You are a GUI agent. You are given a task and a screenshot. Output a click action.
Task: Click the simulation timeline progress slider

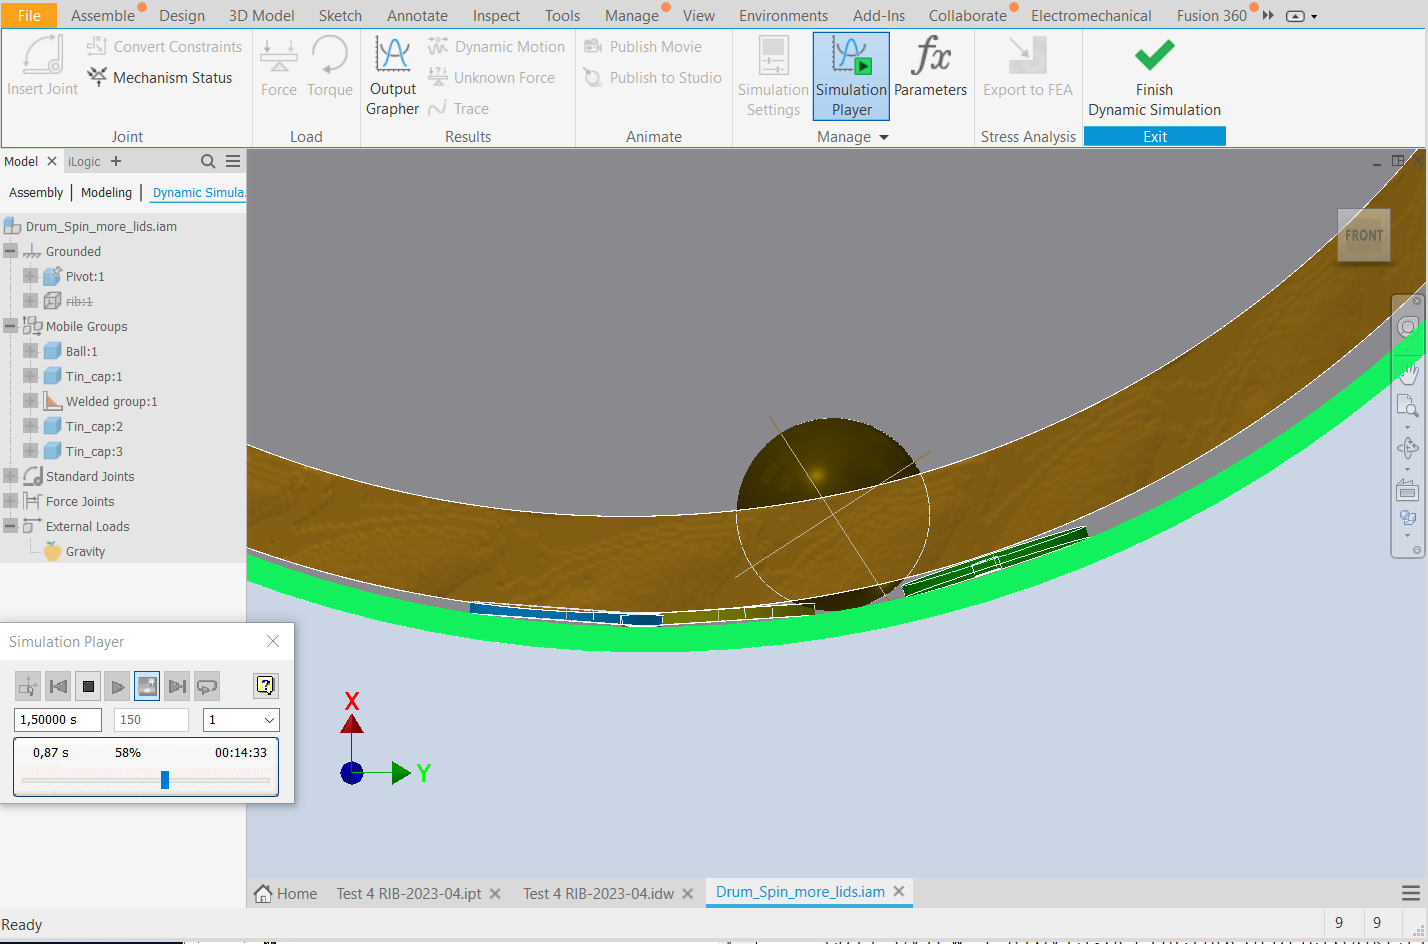(163, 779)
